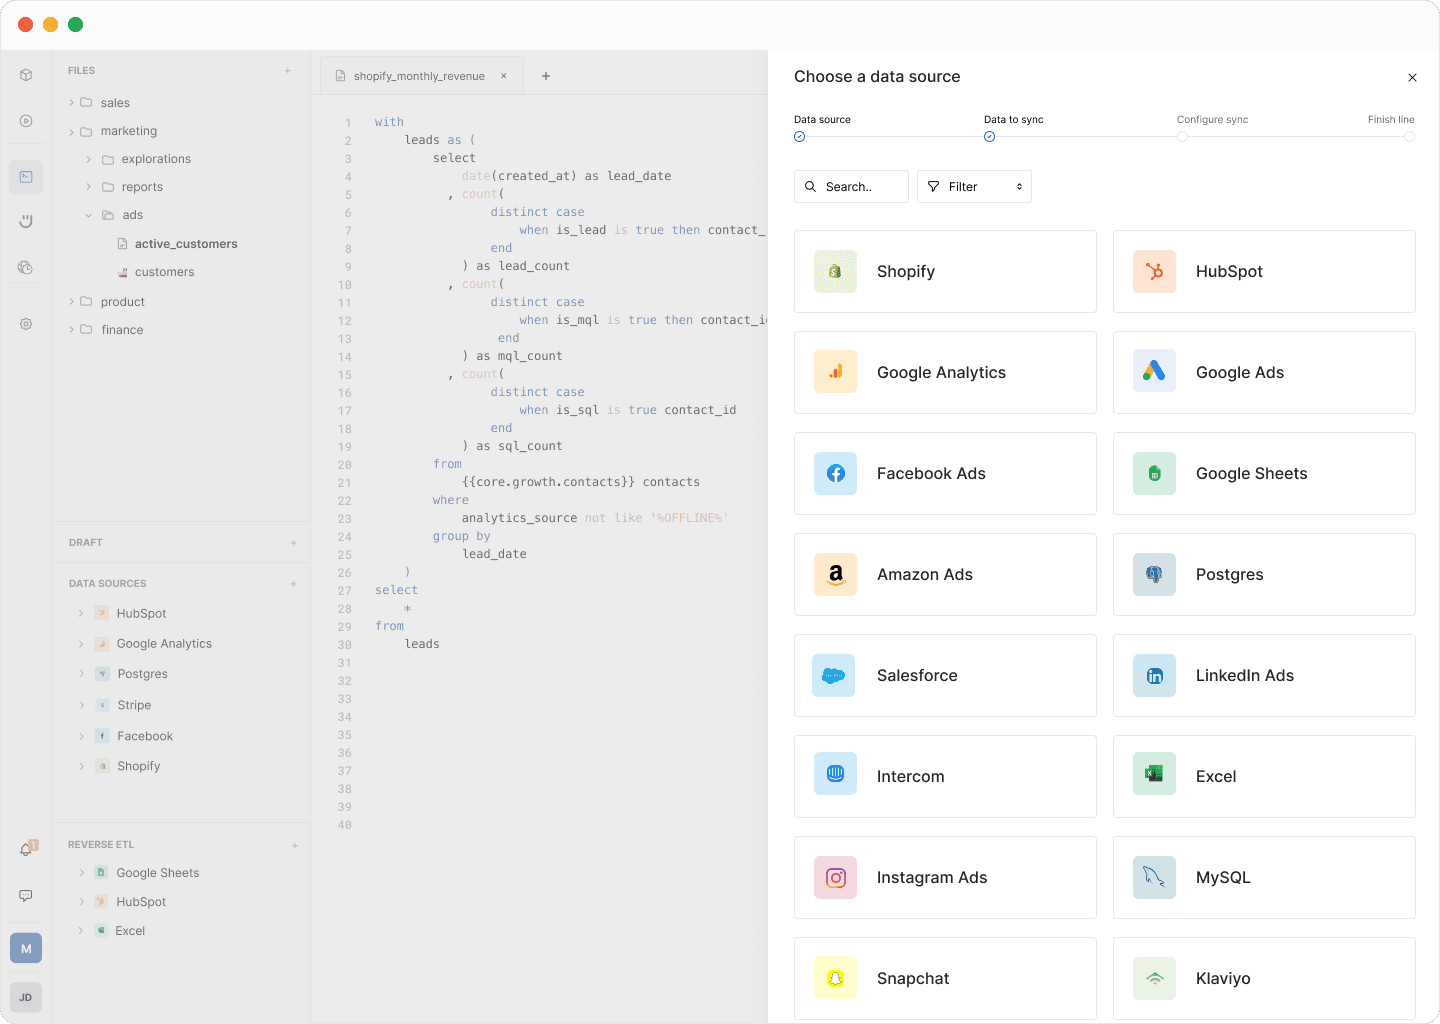The height and width of the screenshot is (1024, 1440).
Task: Click the Finish line step circle
Action: click(x=1409, y=137)
